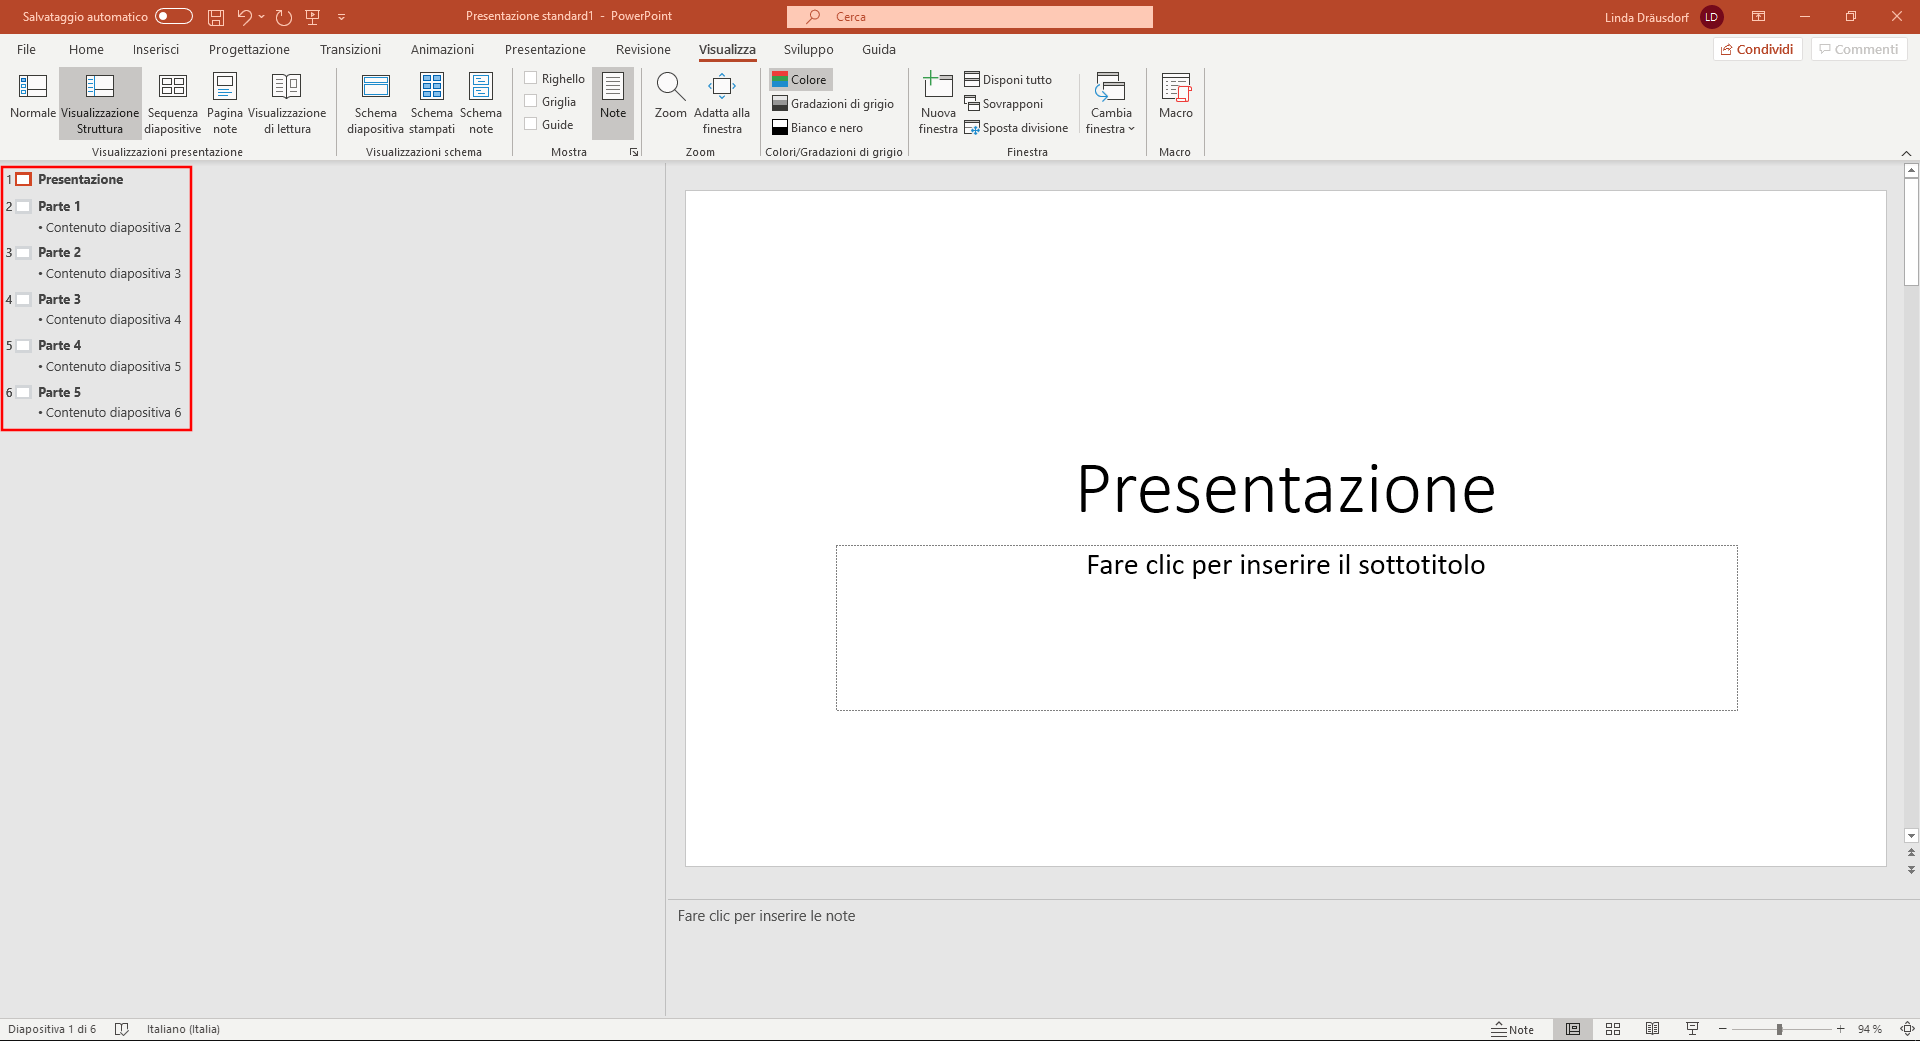This screenshot has width=1920, height=1041.
Task: Switch to Transizioni tab
Action: pyautogui.click(x=350, y=49)
